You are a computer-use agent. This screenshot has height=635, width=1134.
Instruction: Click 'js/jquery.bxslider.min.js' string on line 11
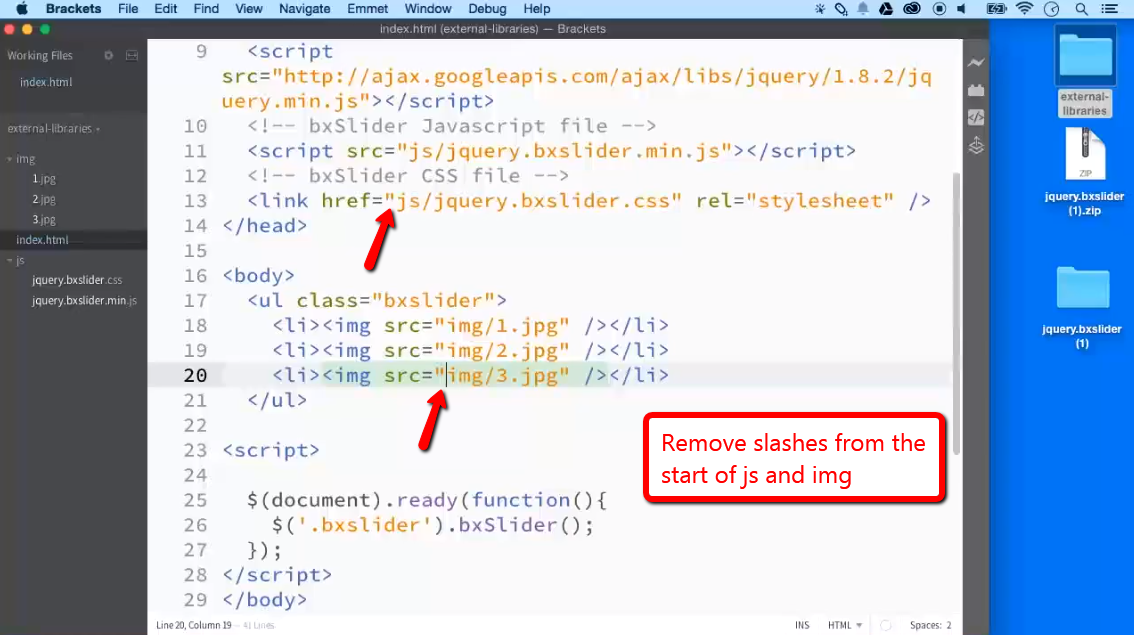565,151
